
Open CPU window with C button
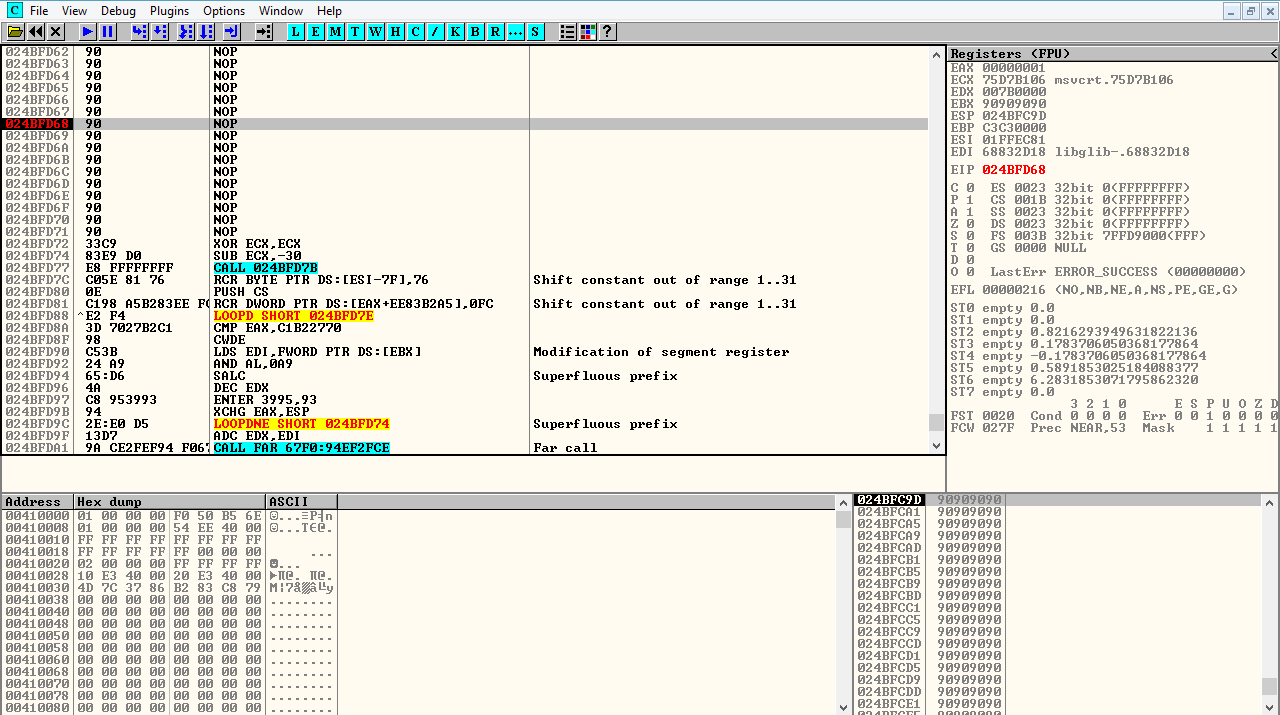click(416, 32)
